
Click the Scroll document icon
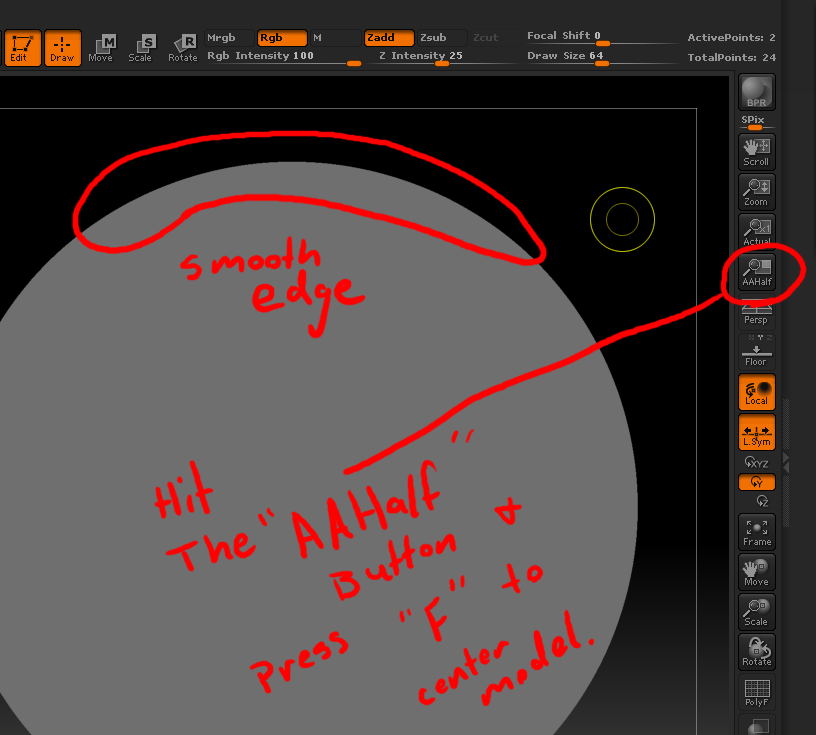[757, 152]
